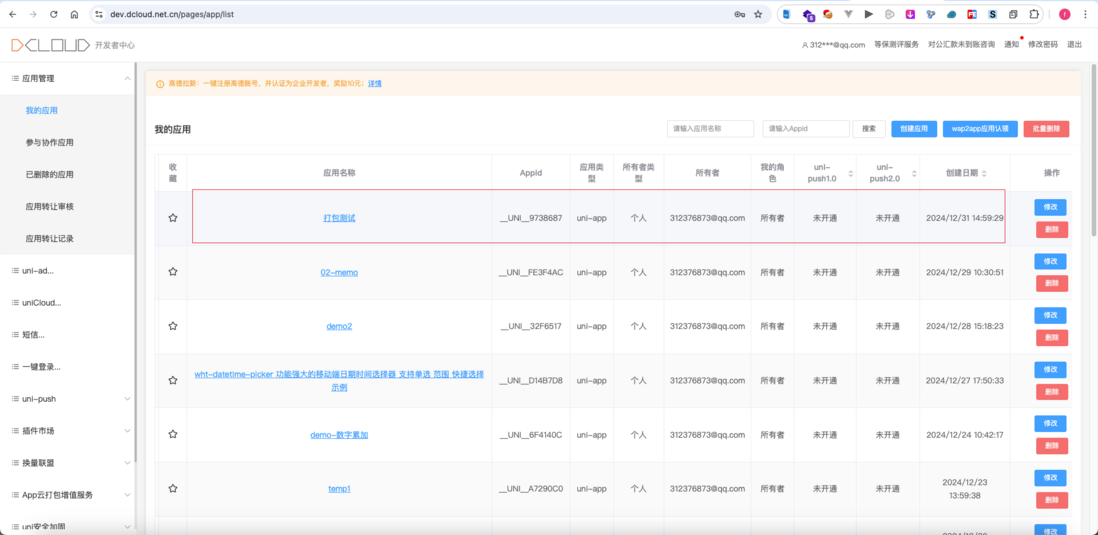Click wap2app应用认领 button
The height and width of the screenshot is (535, 1098).
(980, 129)
